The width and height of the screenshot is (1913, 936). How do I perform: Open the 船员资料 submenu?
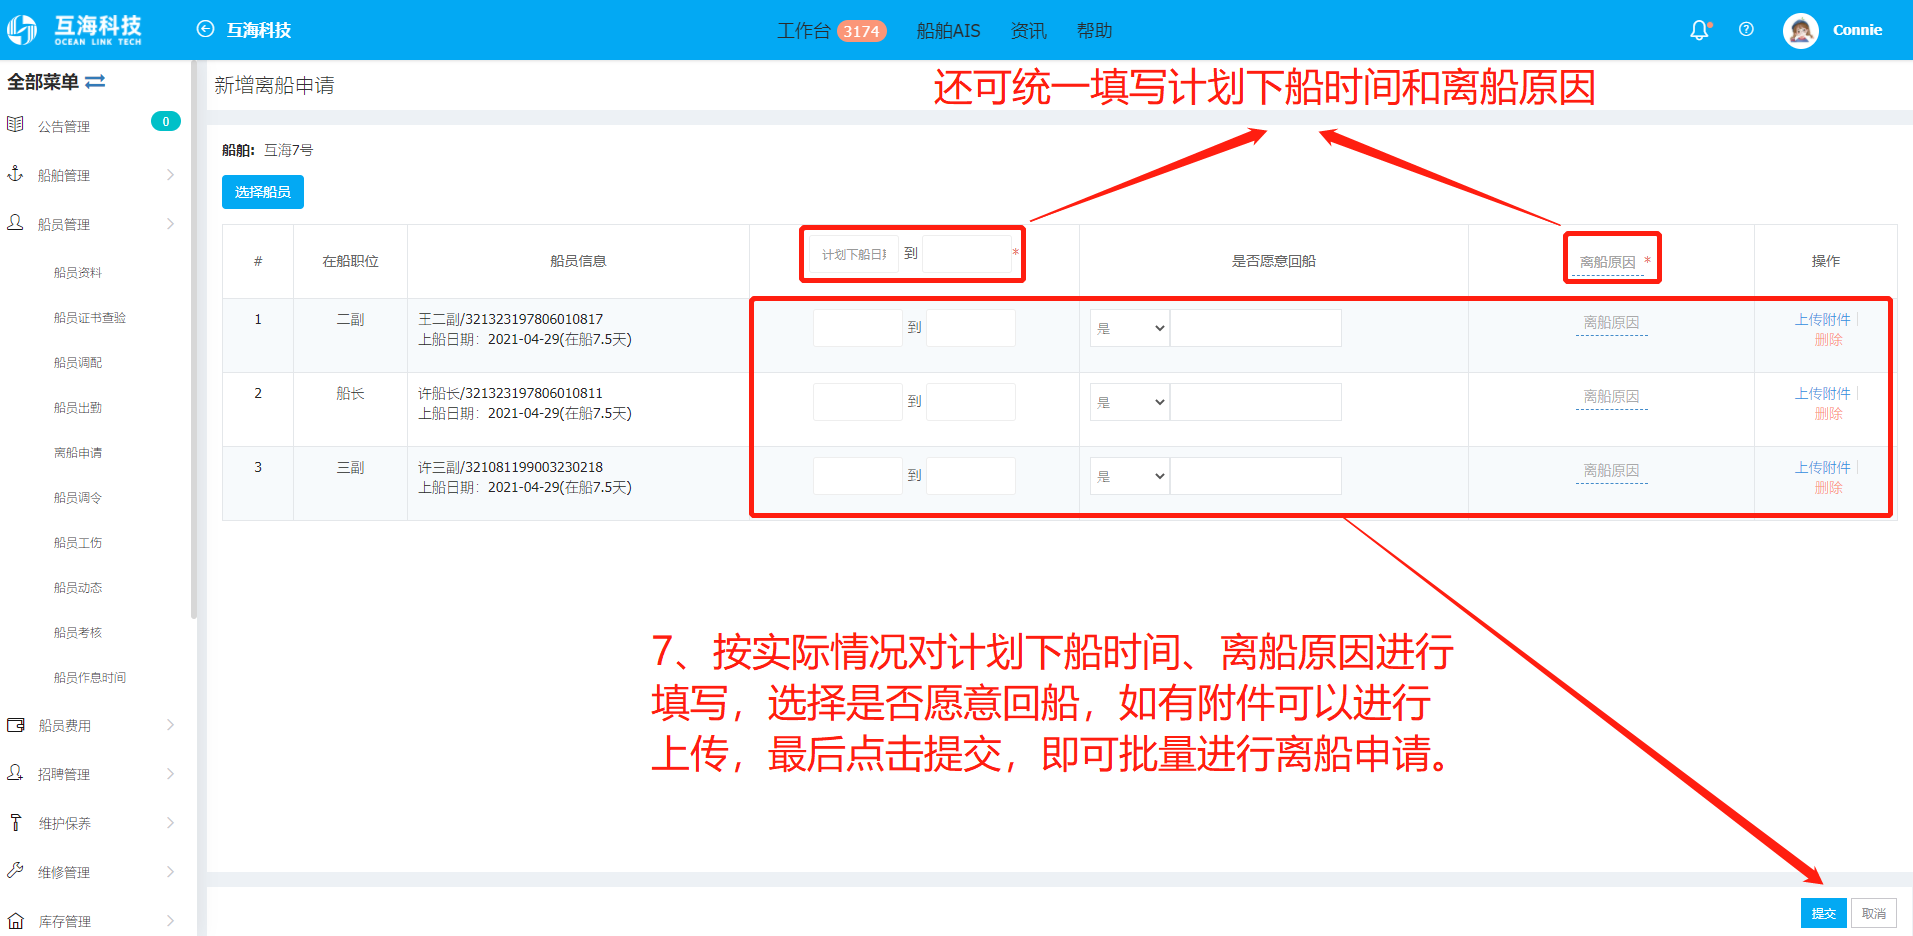(78, 272)
